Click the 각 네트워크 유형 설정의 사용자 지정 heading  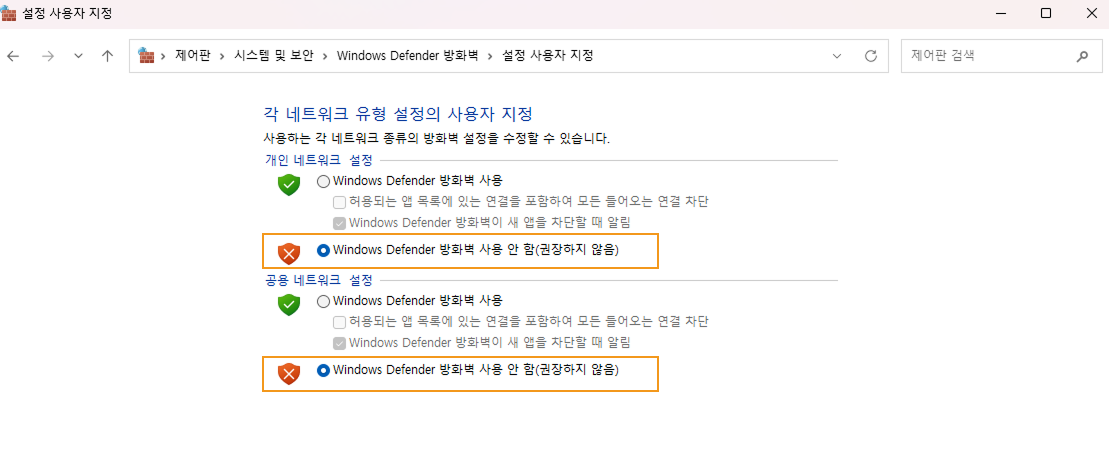(397, 113)
